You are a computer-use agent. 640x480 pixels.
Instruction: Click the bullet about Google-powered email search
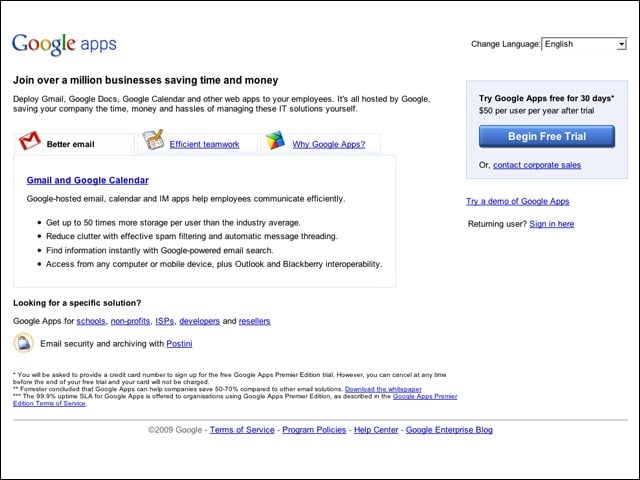pos(160,251)
